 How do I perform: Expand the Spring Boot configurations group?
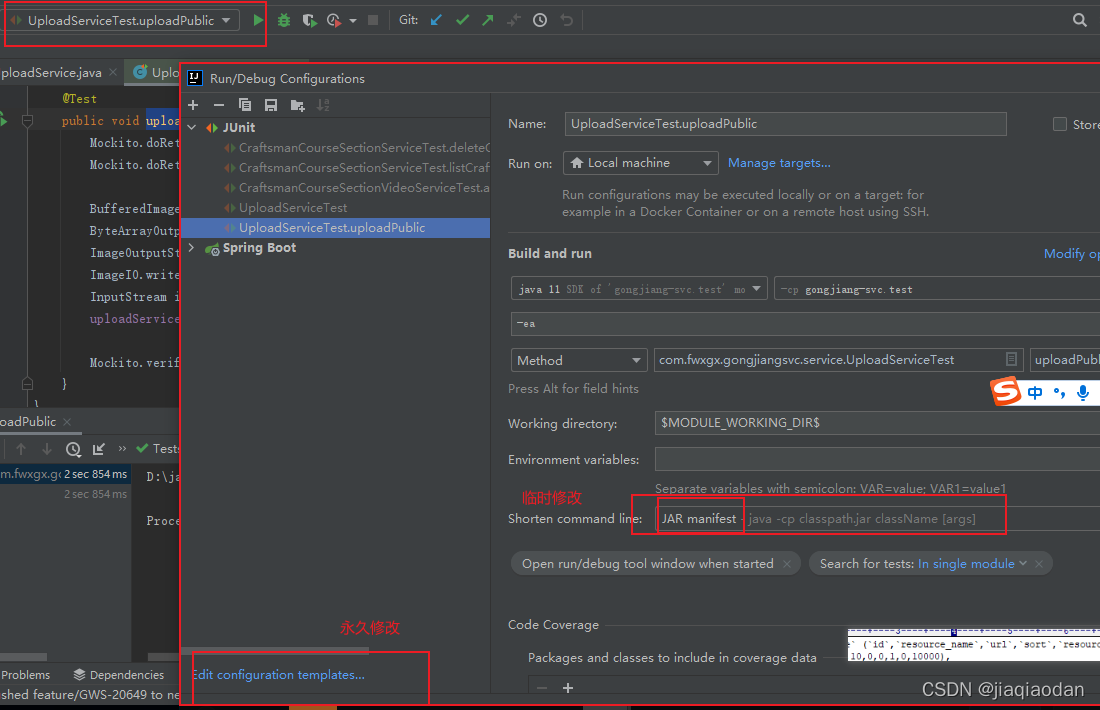191,247
